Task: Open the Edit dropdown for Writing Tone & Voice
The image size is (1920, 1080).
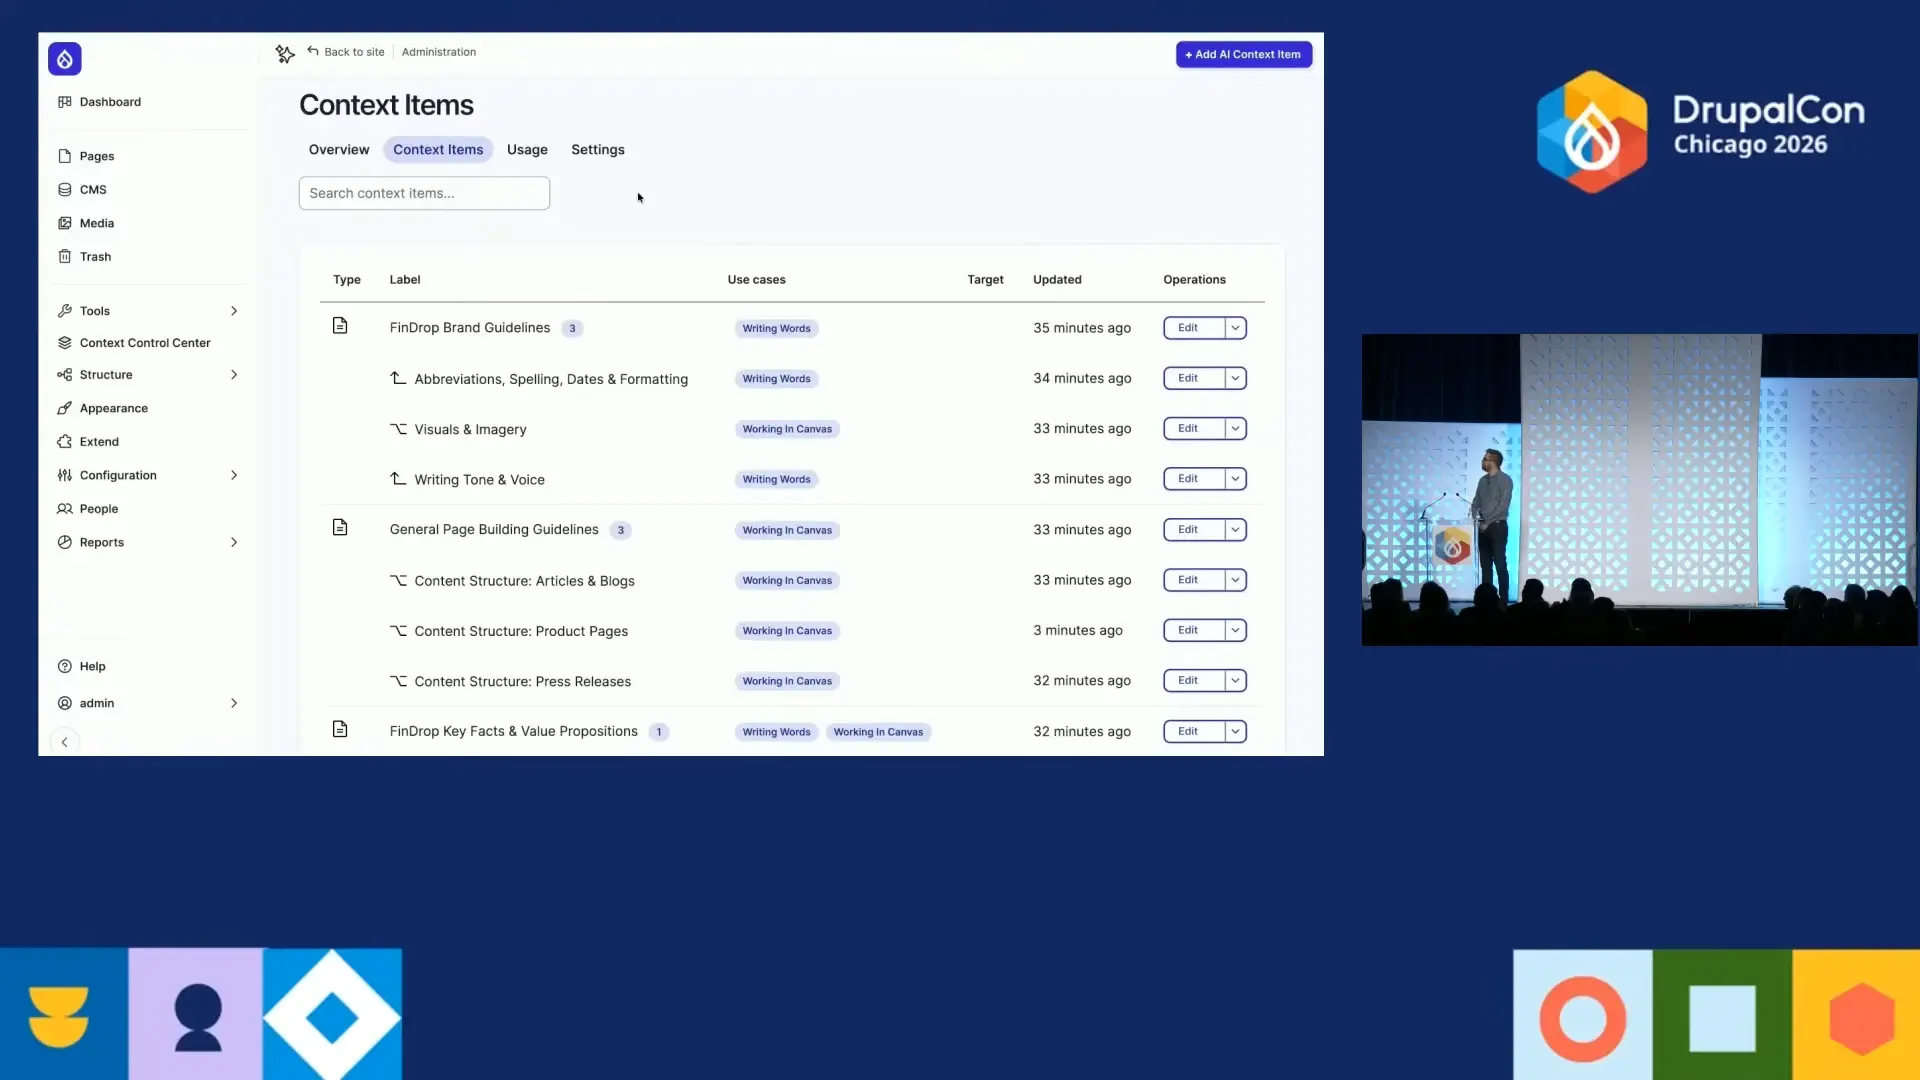Action: (1236, 478)
